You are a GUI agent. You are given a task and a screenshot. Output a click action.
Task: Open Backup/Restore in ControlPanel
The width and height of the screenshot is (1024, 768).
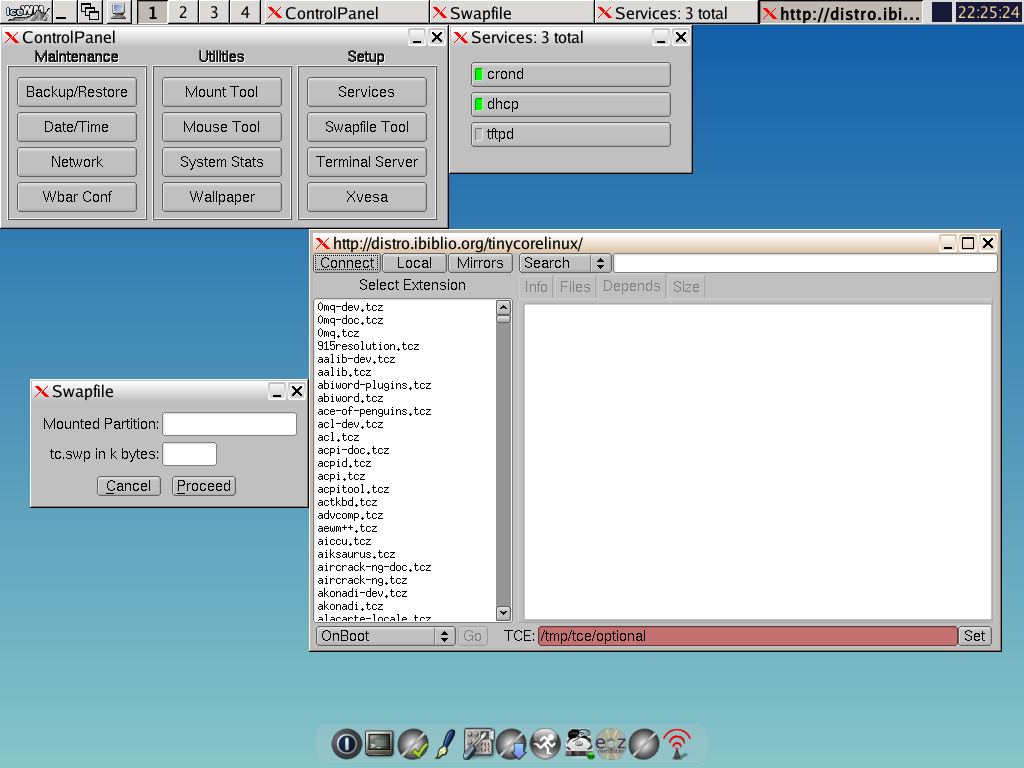(77, 92)
